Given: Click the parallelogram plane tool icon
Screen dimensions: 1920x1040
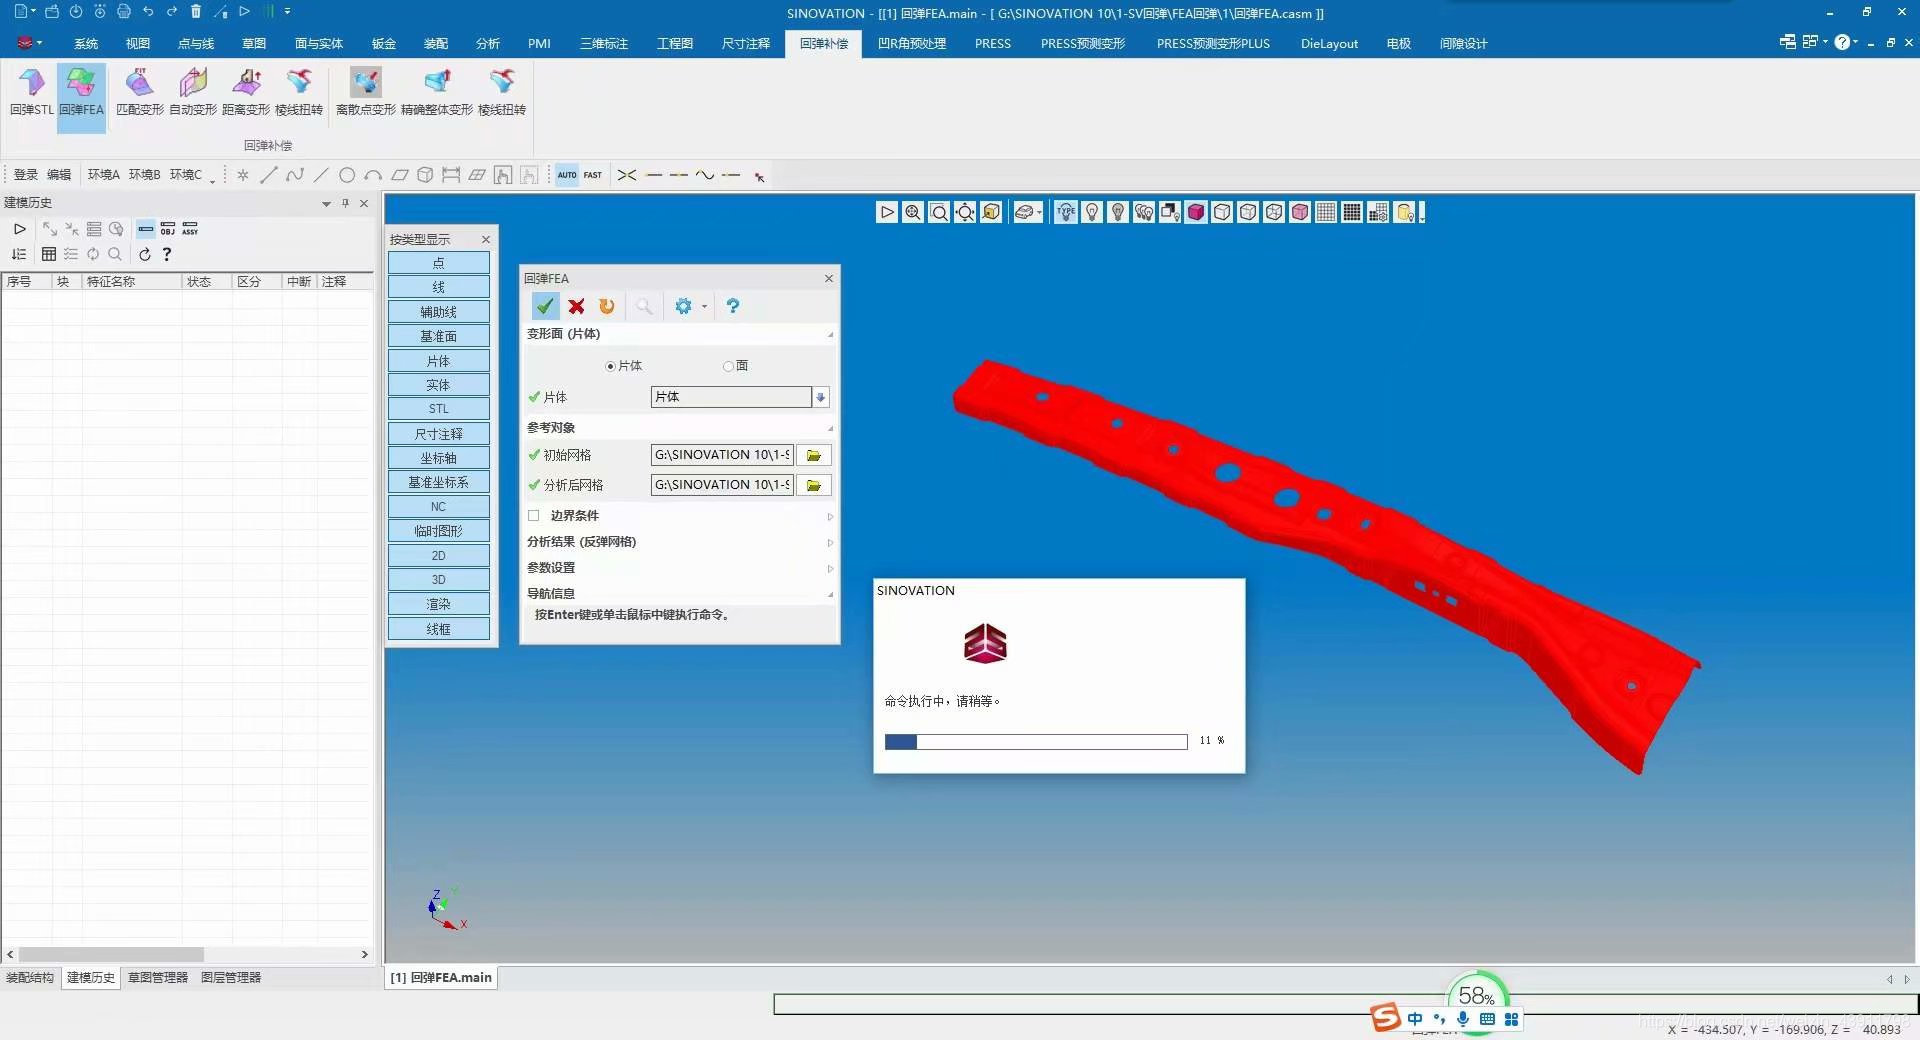Looking at the screenshot, I should pos(399,175).
